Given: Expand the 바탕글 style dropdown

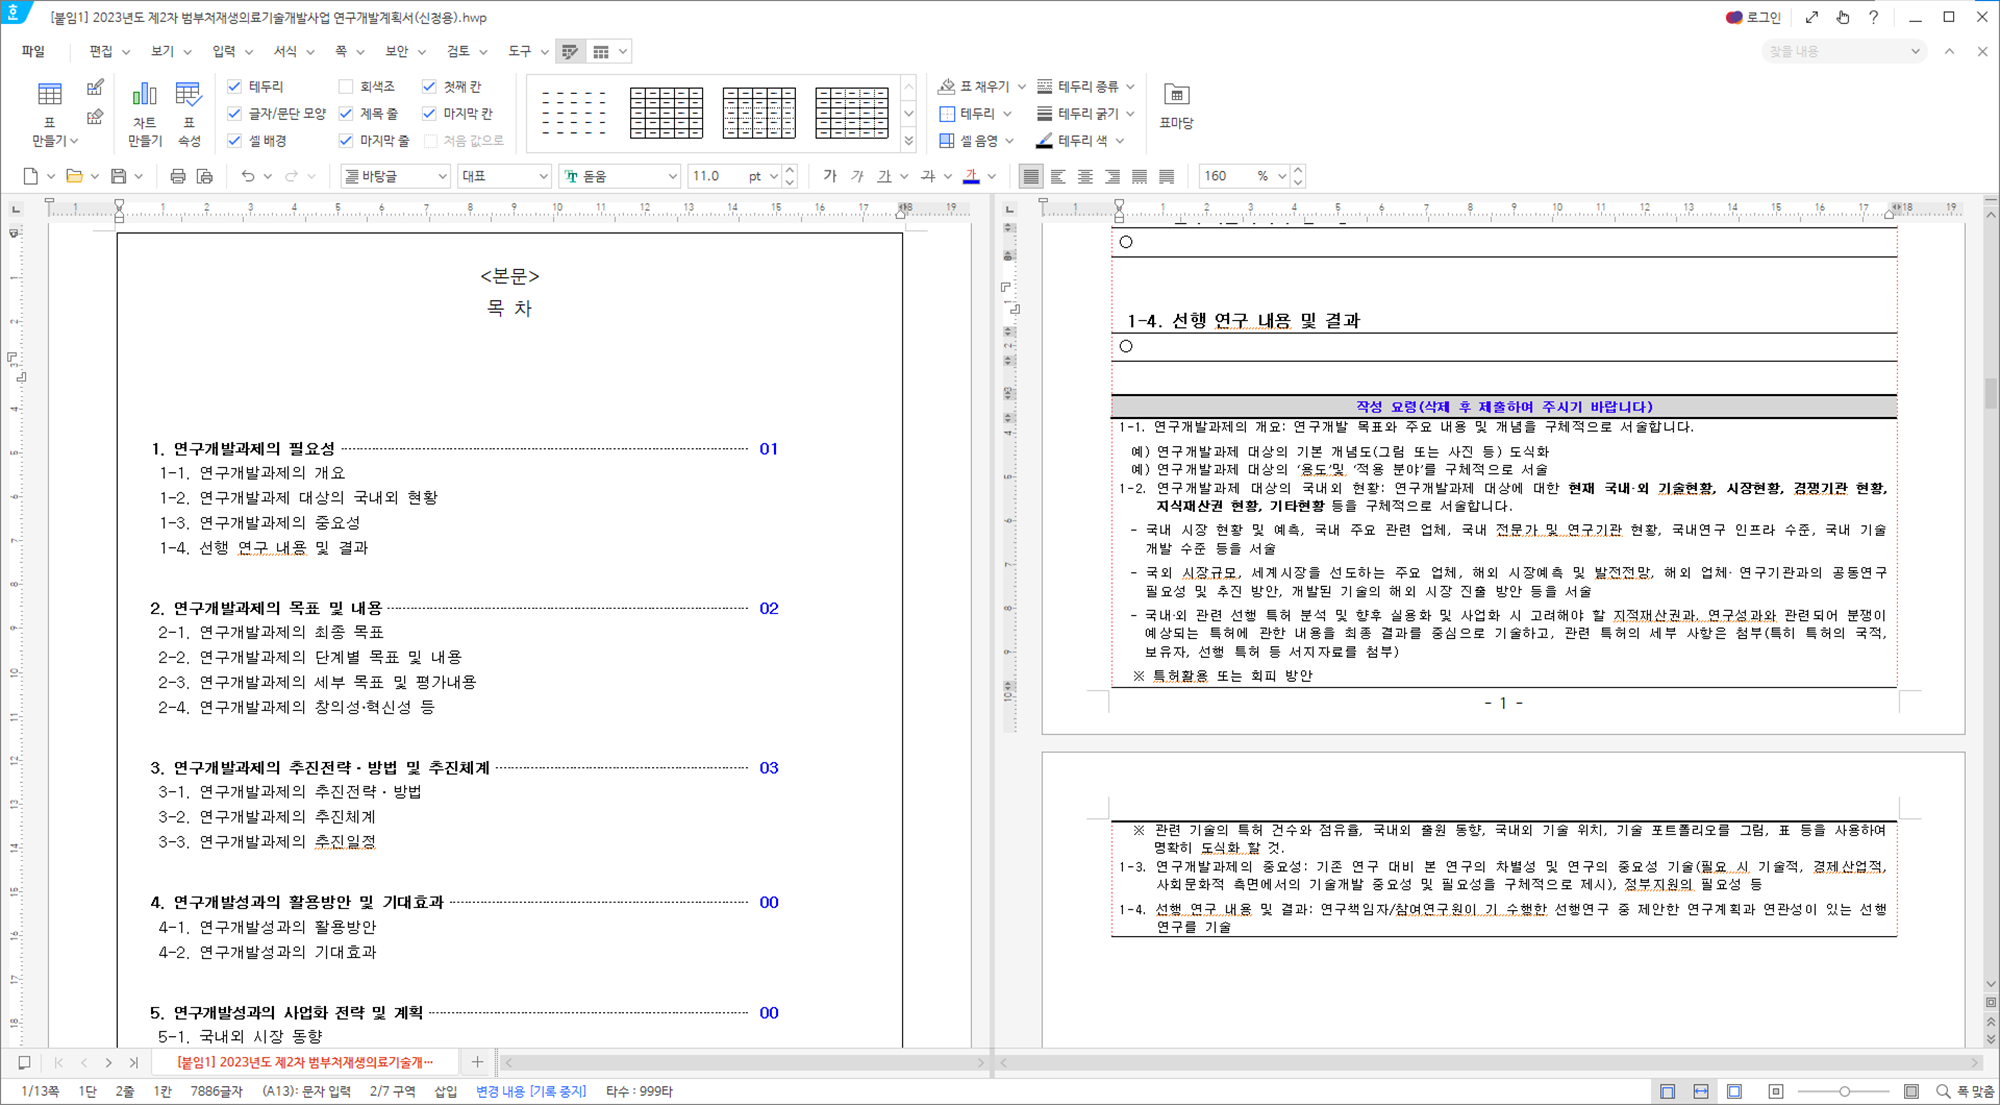Looking at the screenshot, I should pyautogui.click(x=442, y=177).
